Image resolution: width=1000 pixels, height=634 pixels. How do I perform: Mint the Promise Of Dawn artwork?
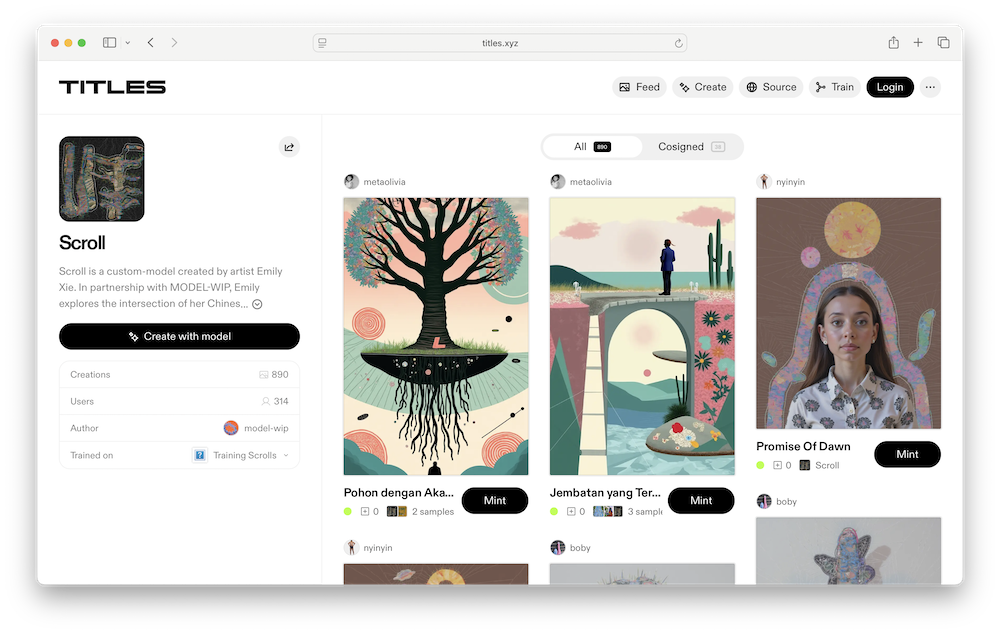pyautogui.click(x=907, y=454)
